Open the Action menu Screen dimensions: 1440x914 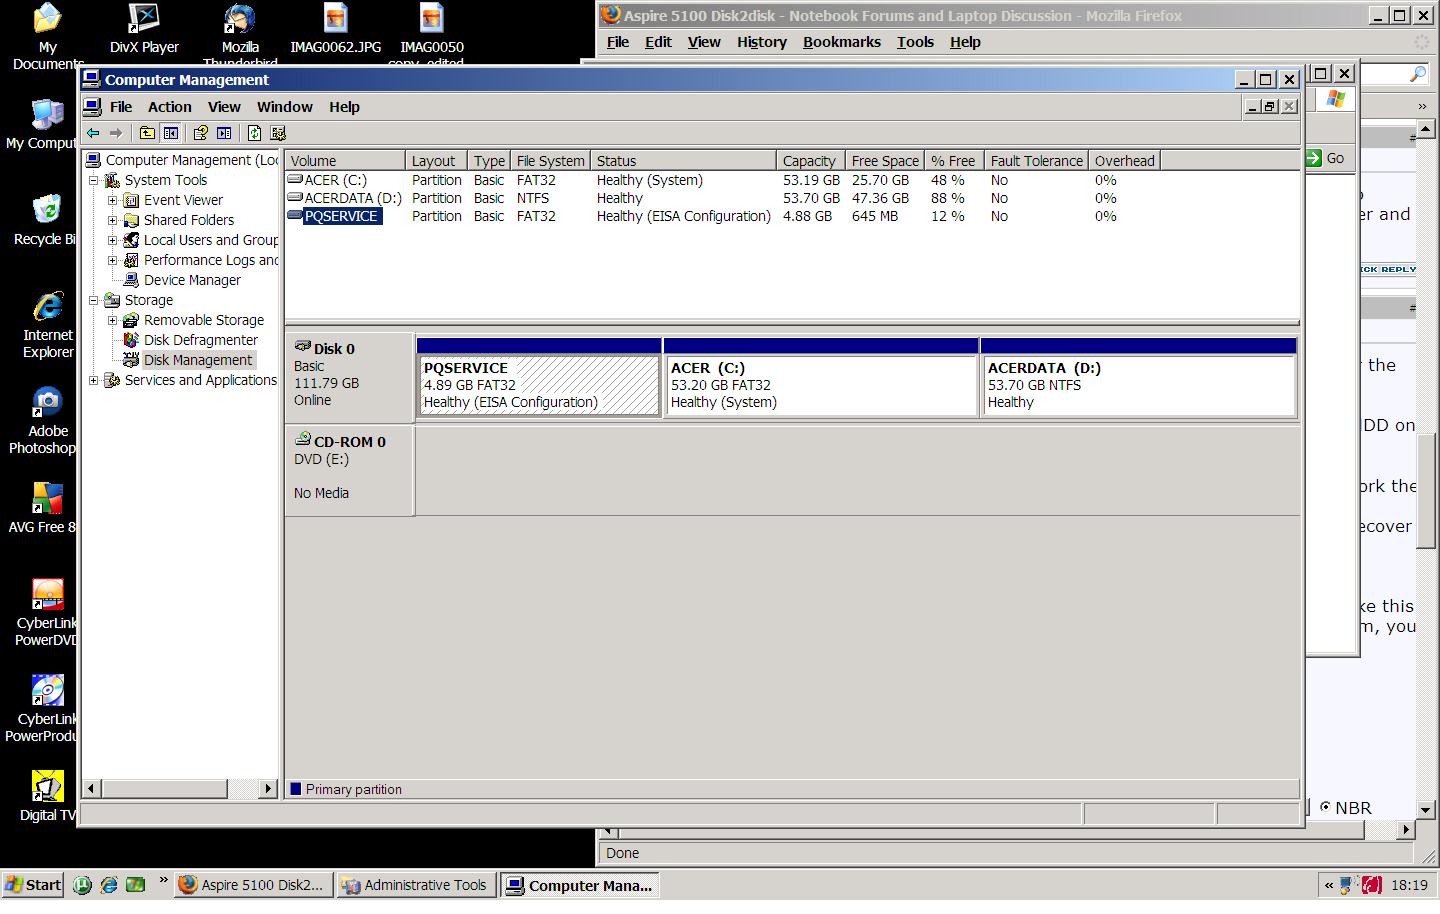click(170, 107)
